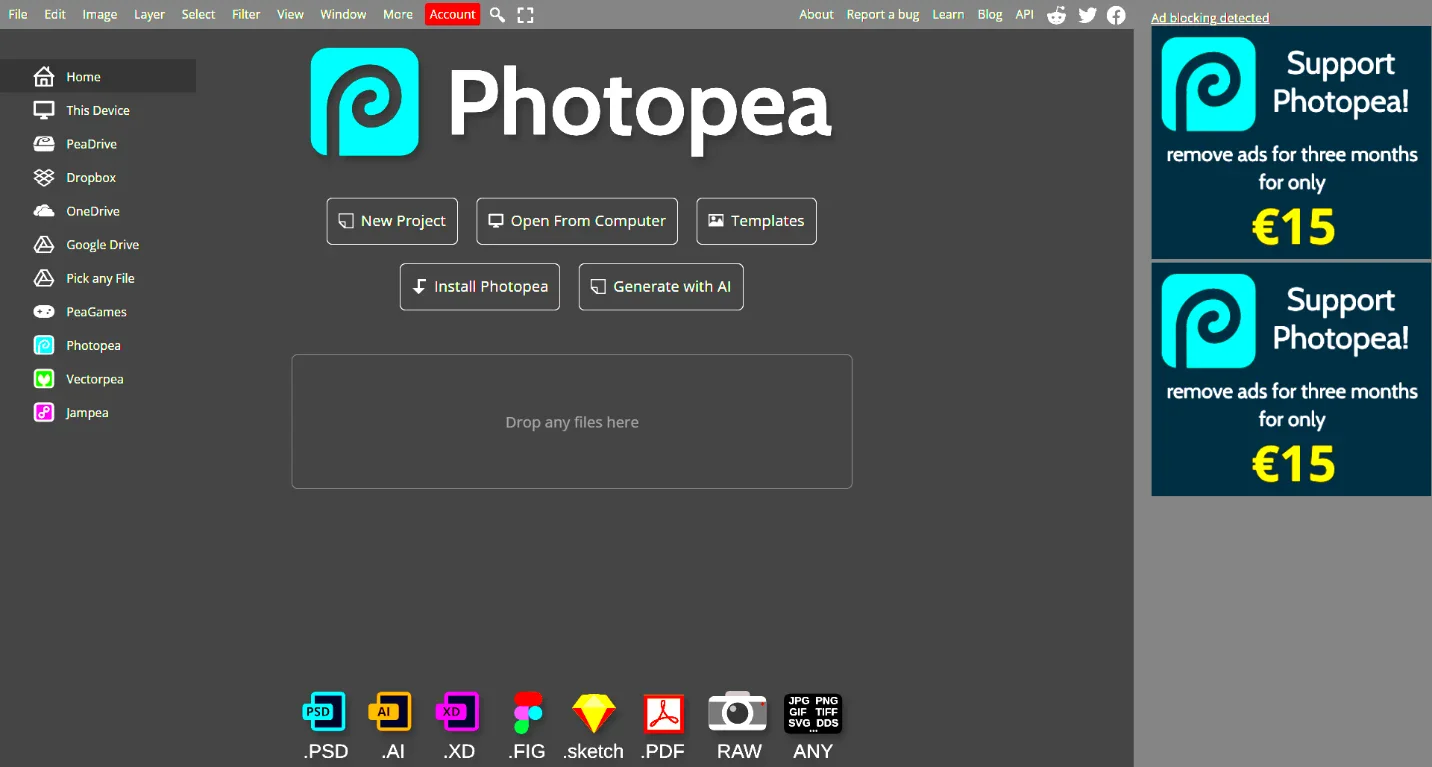The height and width of the screenshot is (767, 1432).
Task: Select Photopea app in sidebar
Action: click(98, 346)
